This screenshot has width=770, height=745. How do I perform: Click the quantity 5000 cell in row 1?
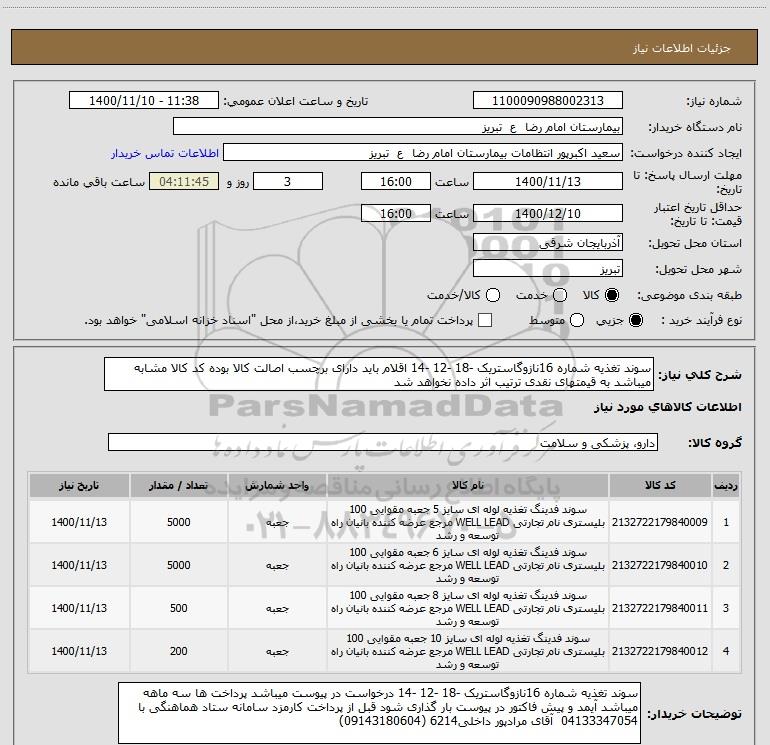(x=178, y=522)
